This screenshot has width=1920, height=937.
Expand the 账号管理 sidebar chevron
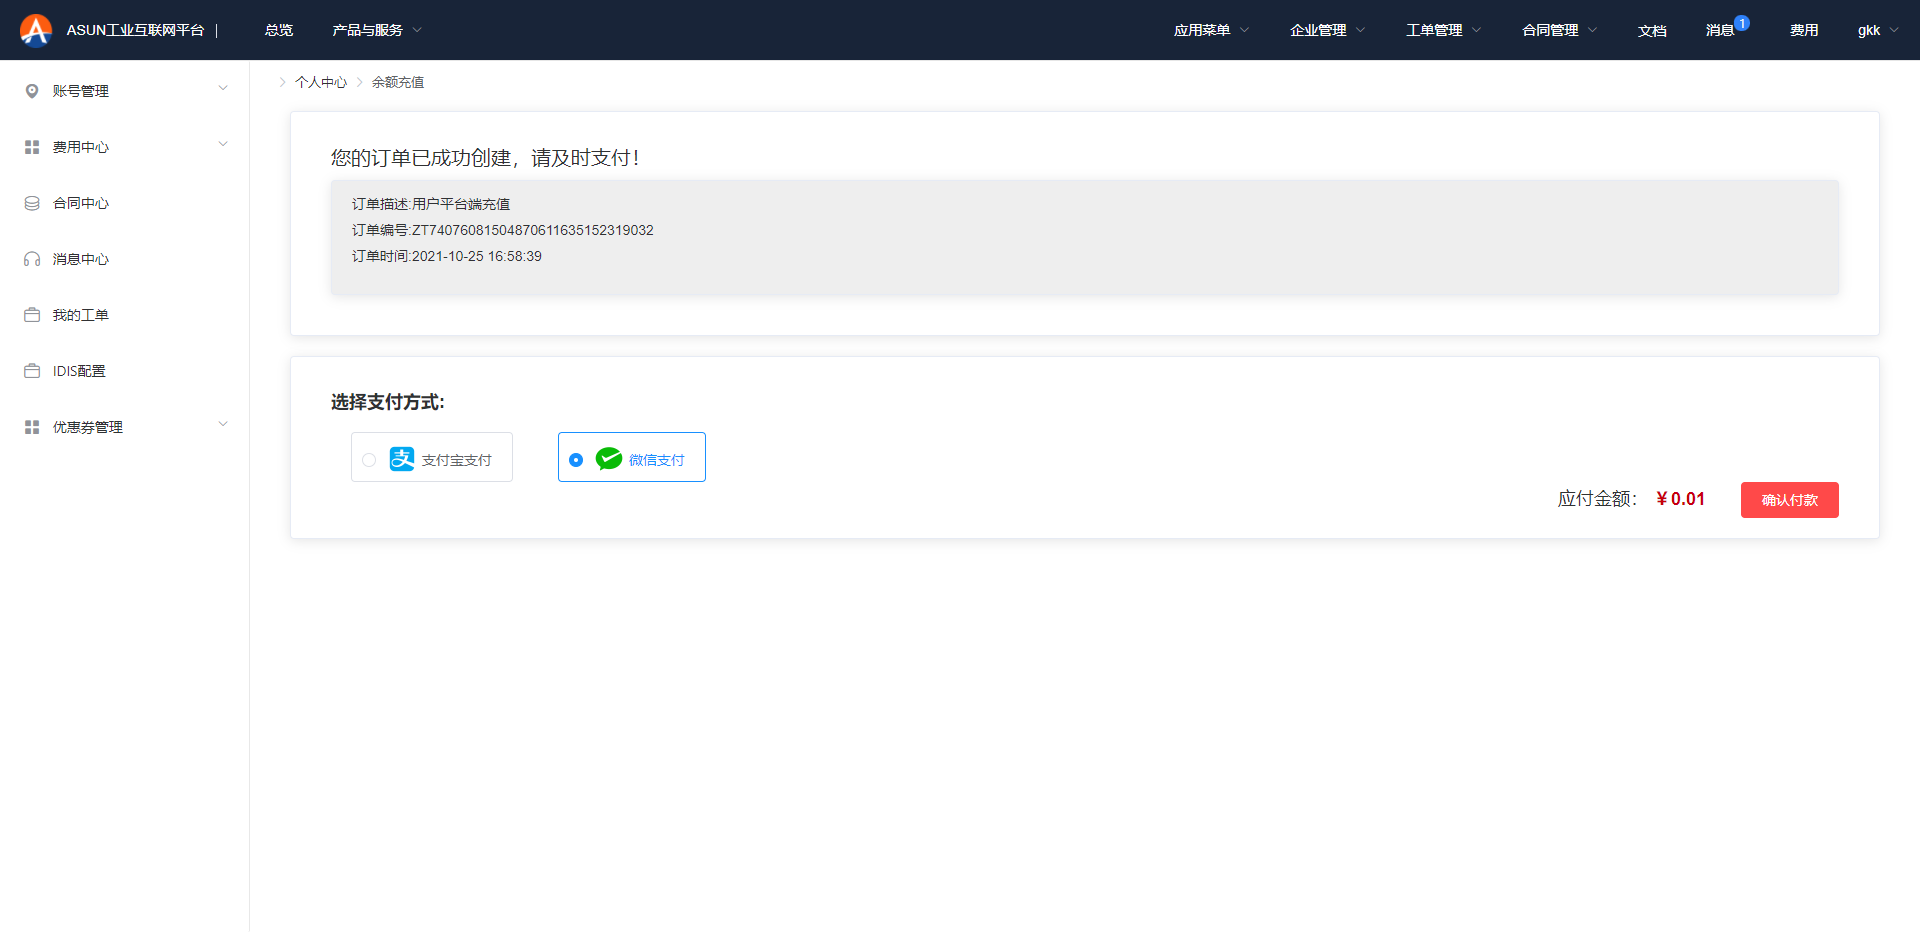[223, 88]
